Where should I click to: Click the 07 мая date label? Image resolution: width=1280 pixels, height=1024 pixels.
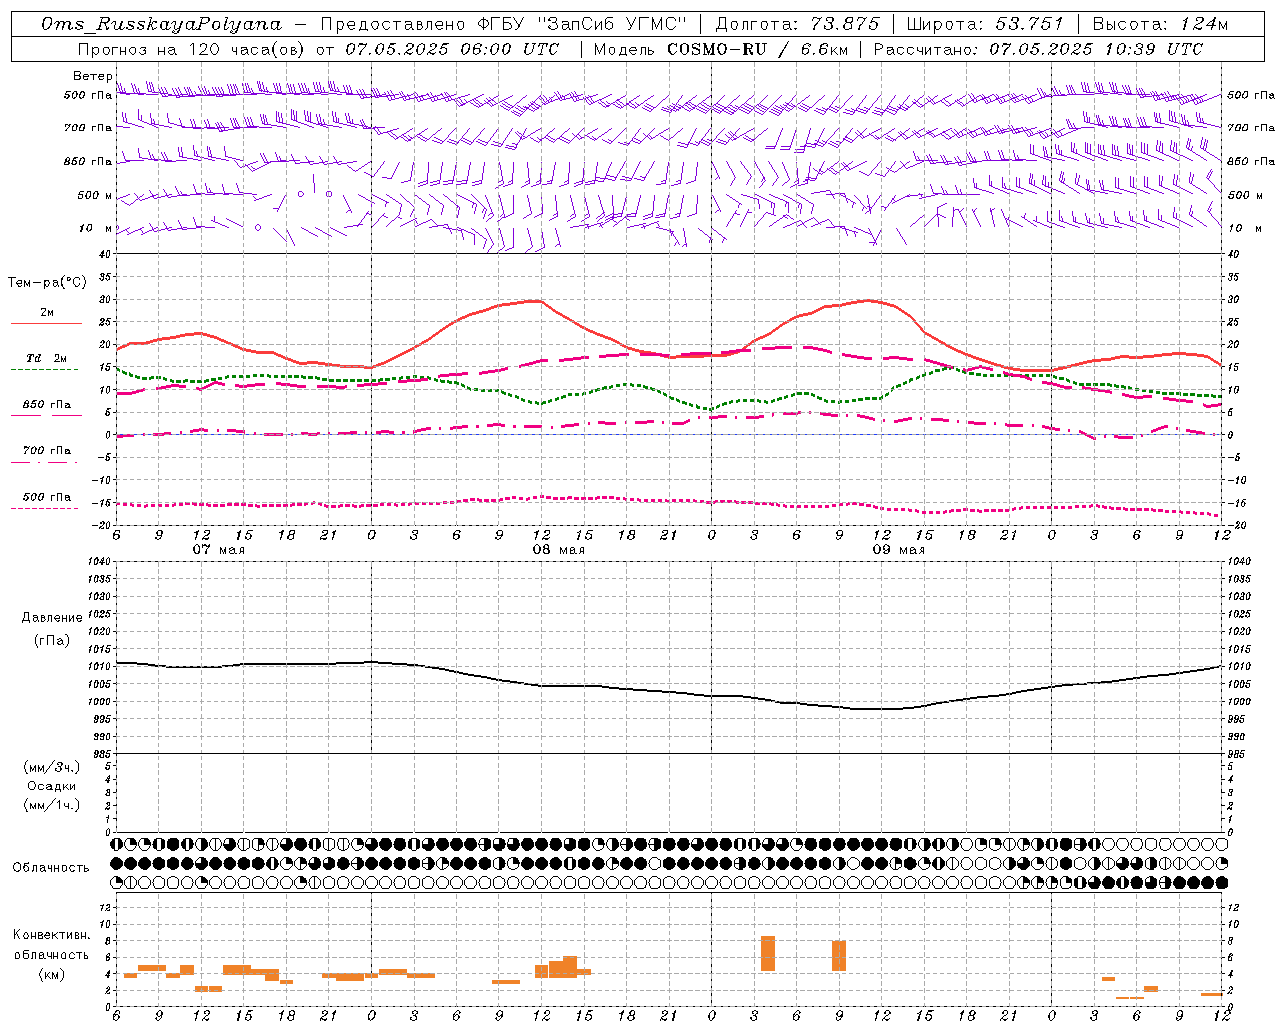tap(218, 550)
